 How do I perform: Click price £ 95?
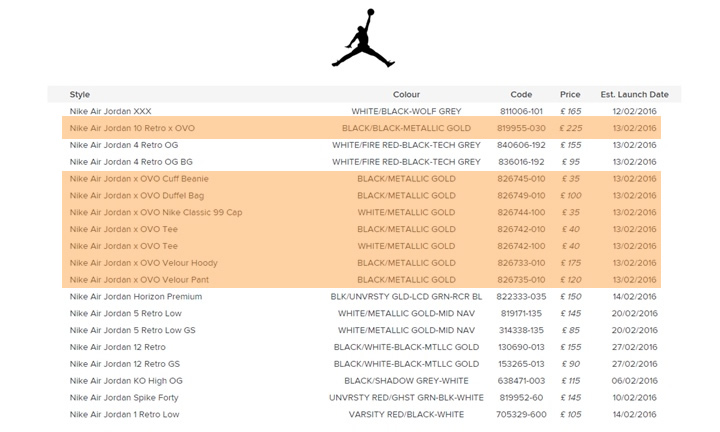(x=570, y=162)
